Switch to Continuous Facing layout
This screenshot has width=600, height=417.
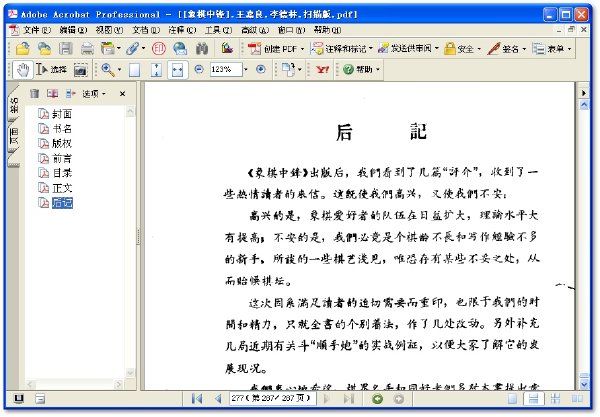[555, 399]
